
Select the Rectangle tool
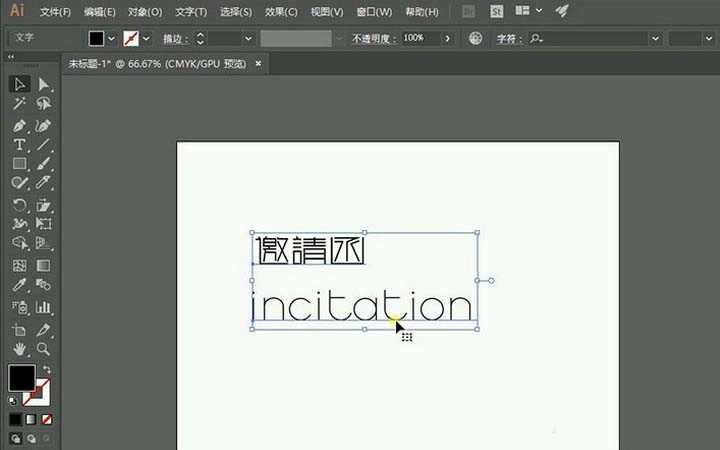click(x=19, y=164)
